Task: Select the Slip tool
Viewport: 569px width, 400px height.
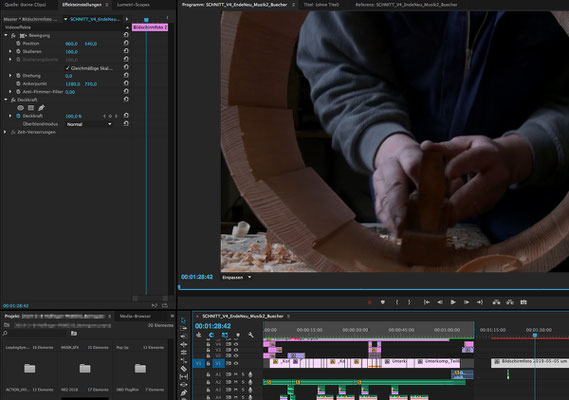Action: 184,377
